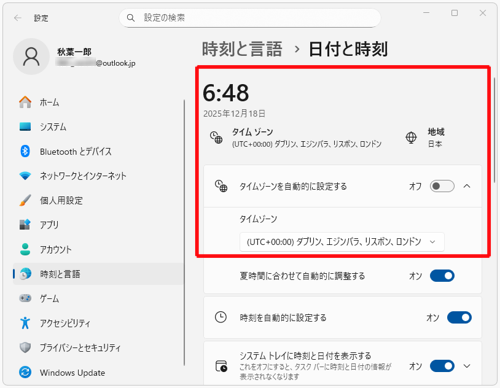This screenshot has width=500, height=388.
Task: Open ゲーム settings category
Action: 98,298
